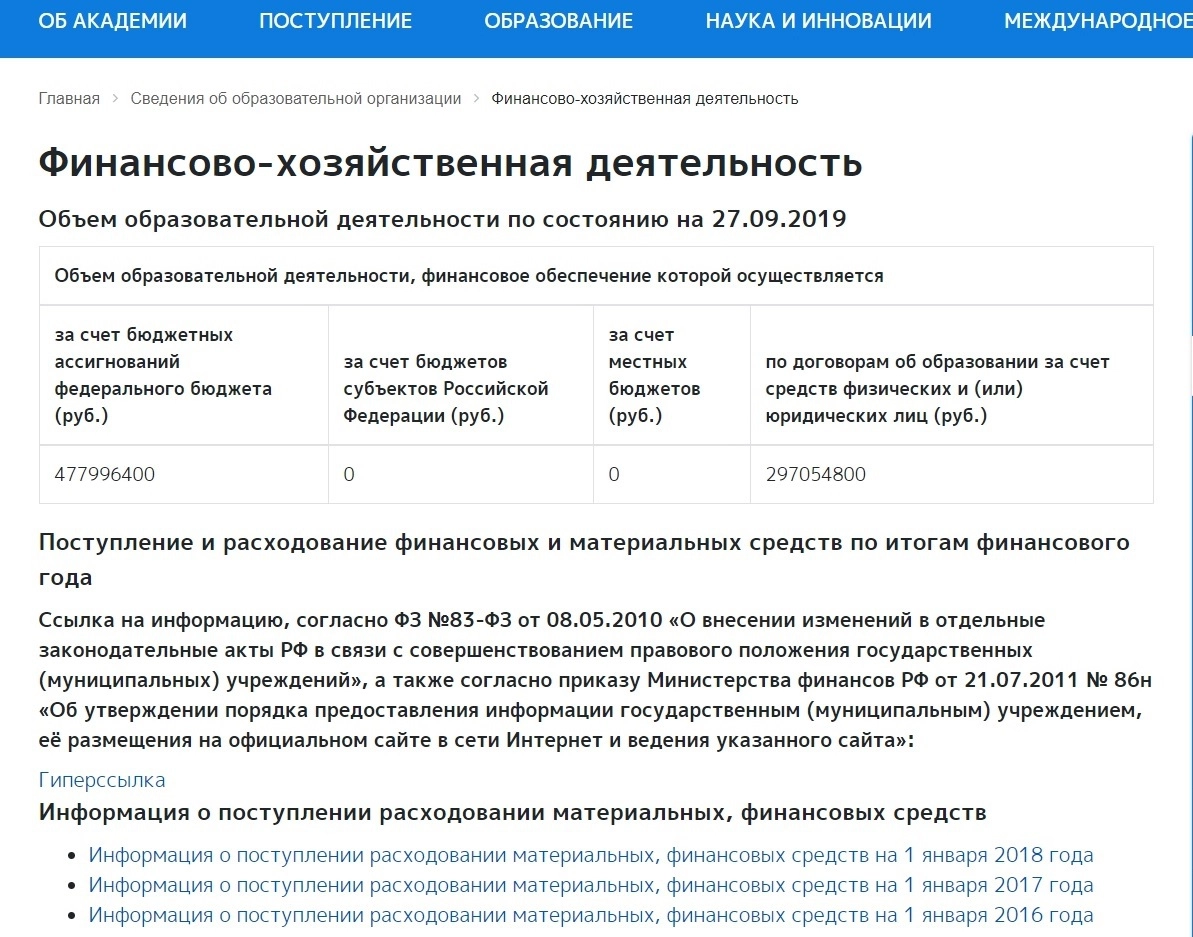
Task: Open breadcrumb Сведения об образовательной организации
Action: pos(294,98)
